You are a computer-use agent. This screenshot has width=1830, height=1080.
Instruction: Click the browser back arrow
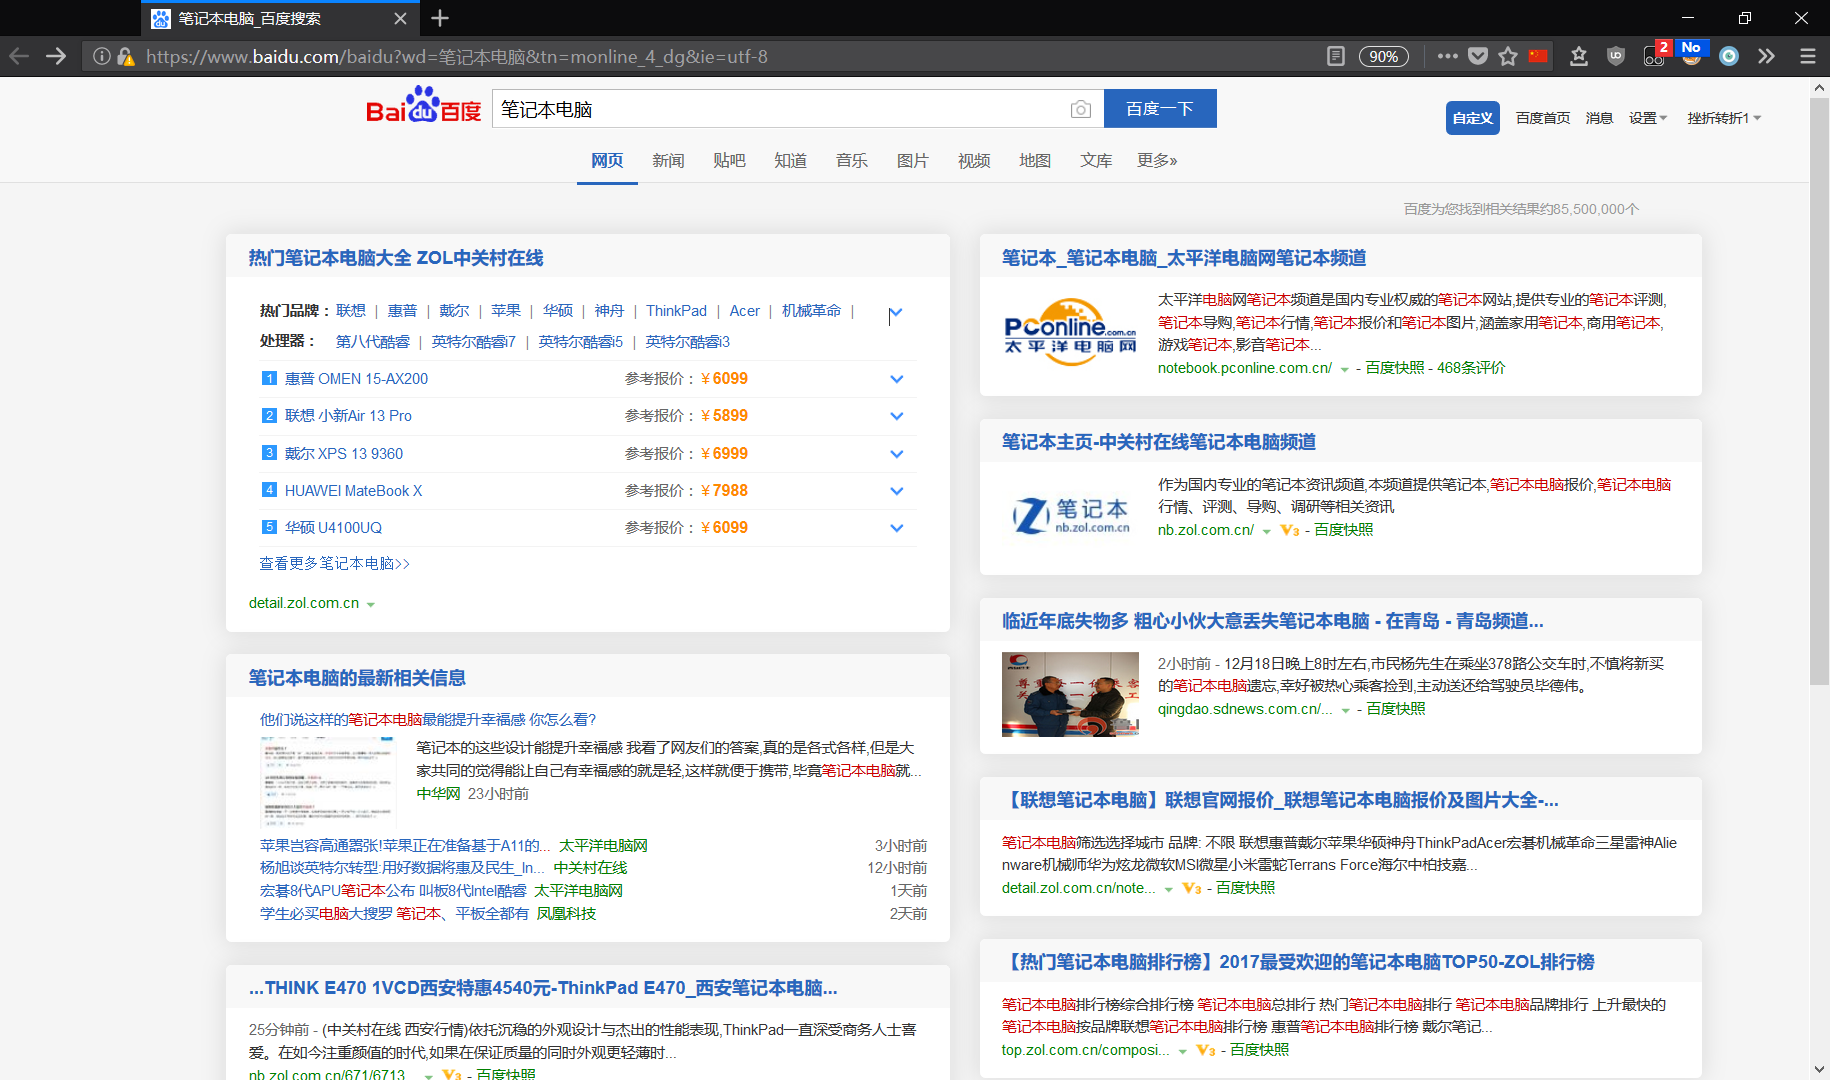(x=19, y=56)
